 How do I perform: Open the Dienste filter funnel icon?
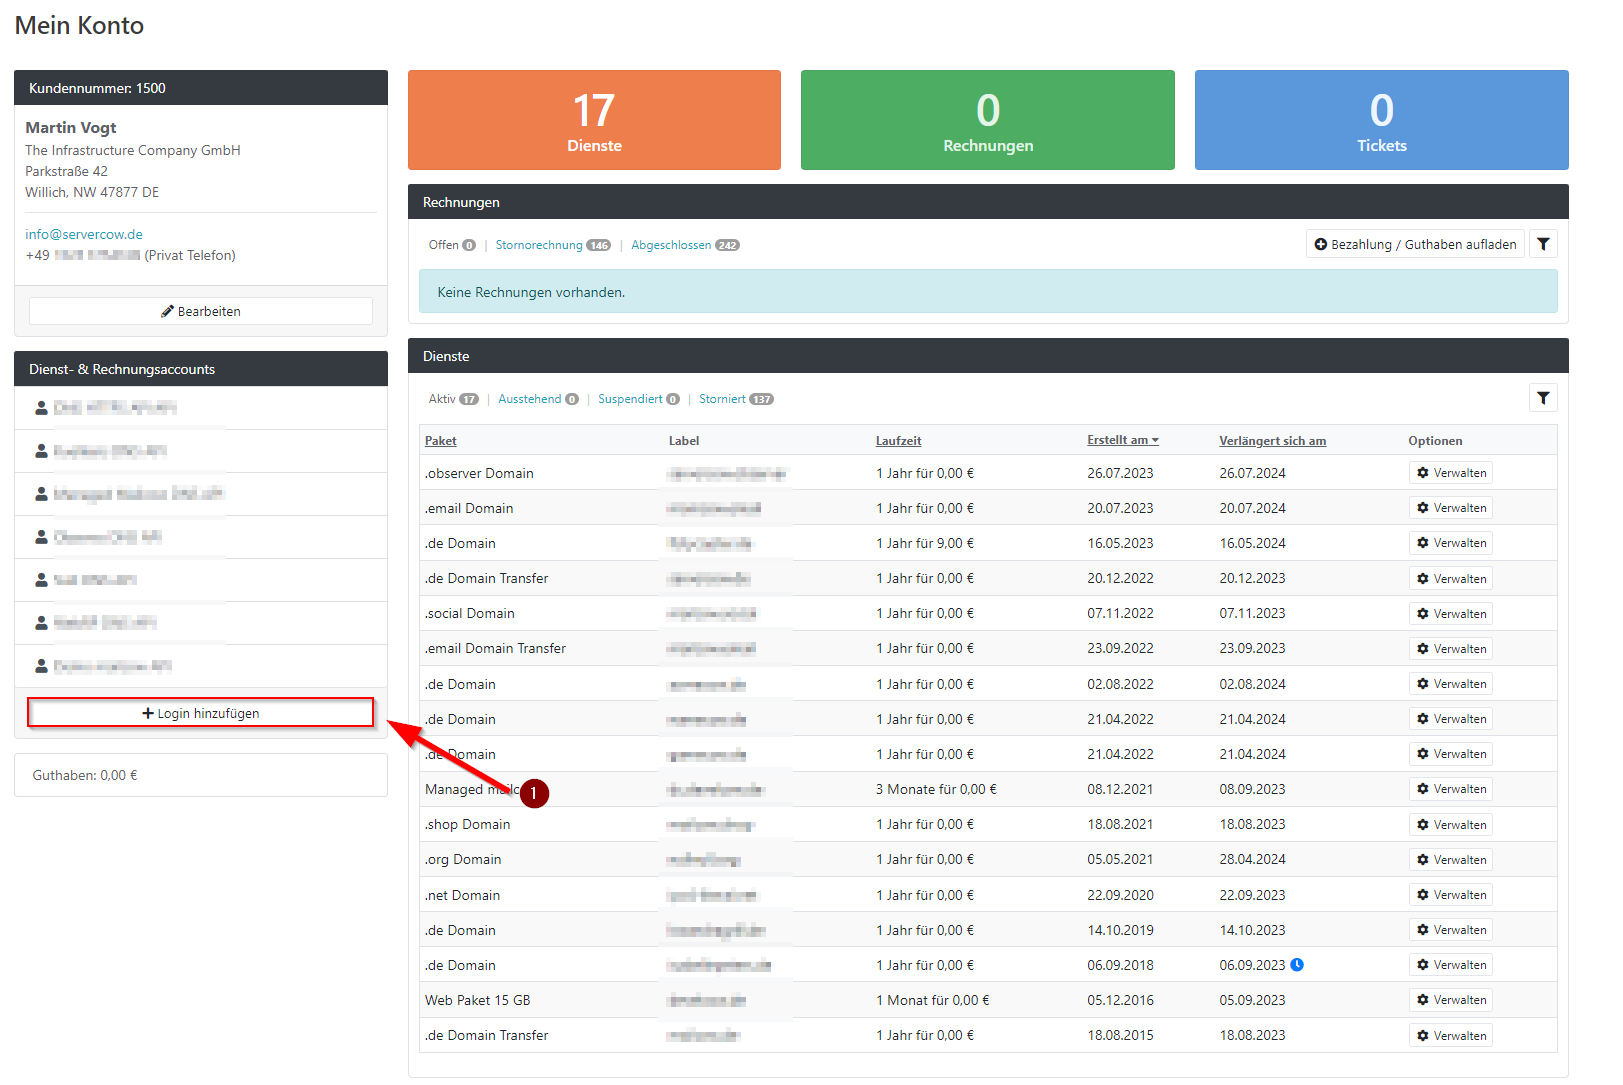pos(1544,398)
